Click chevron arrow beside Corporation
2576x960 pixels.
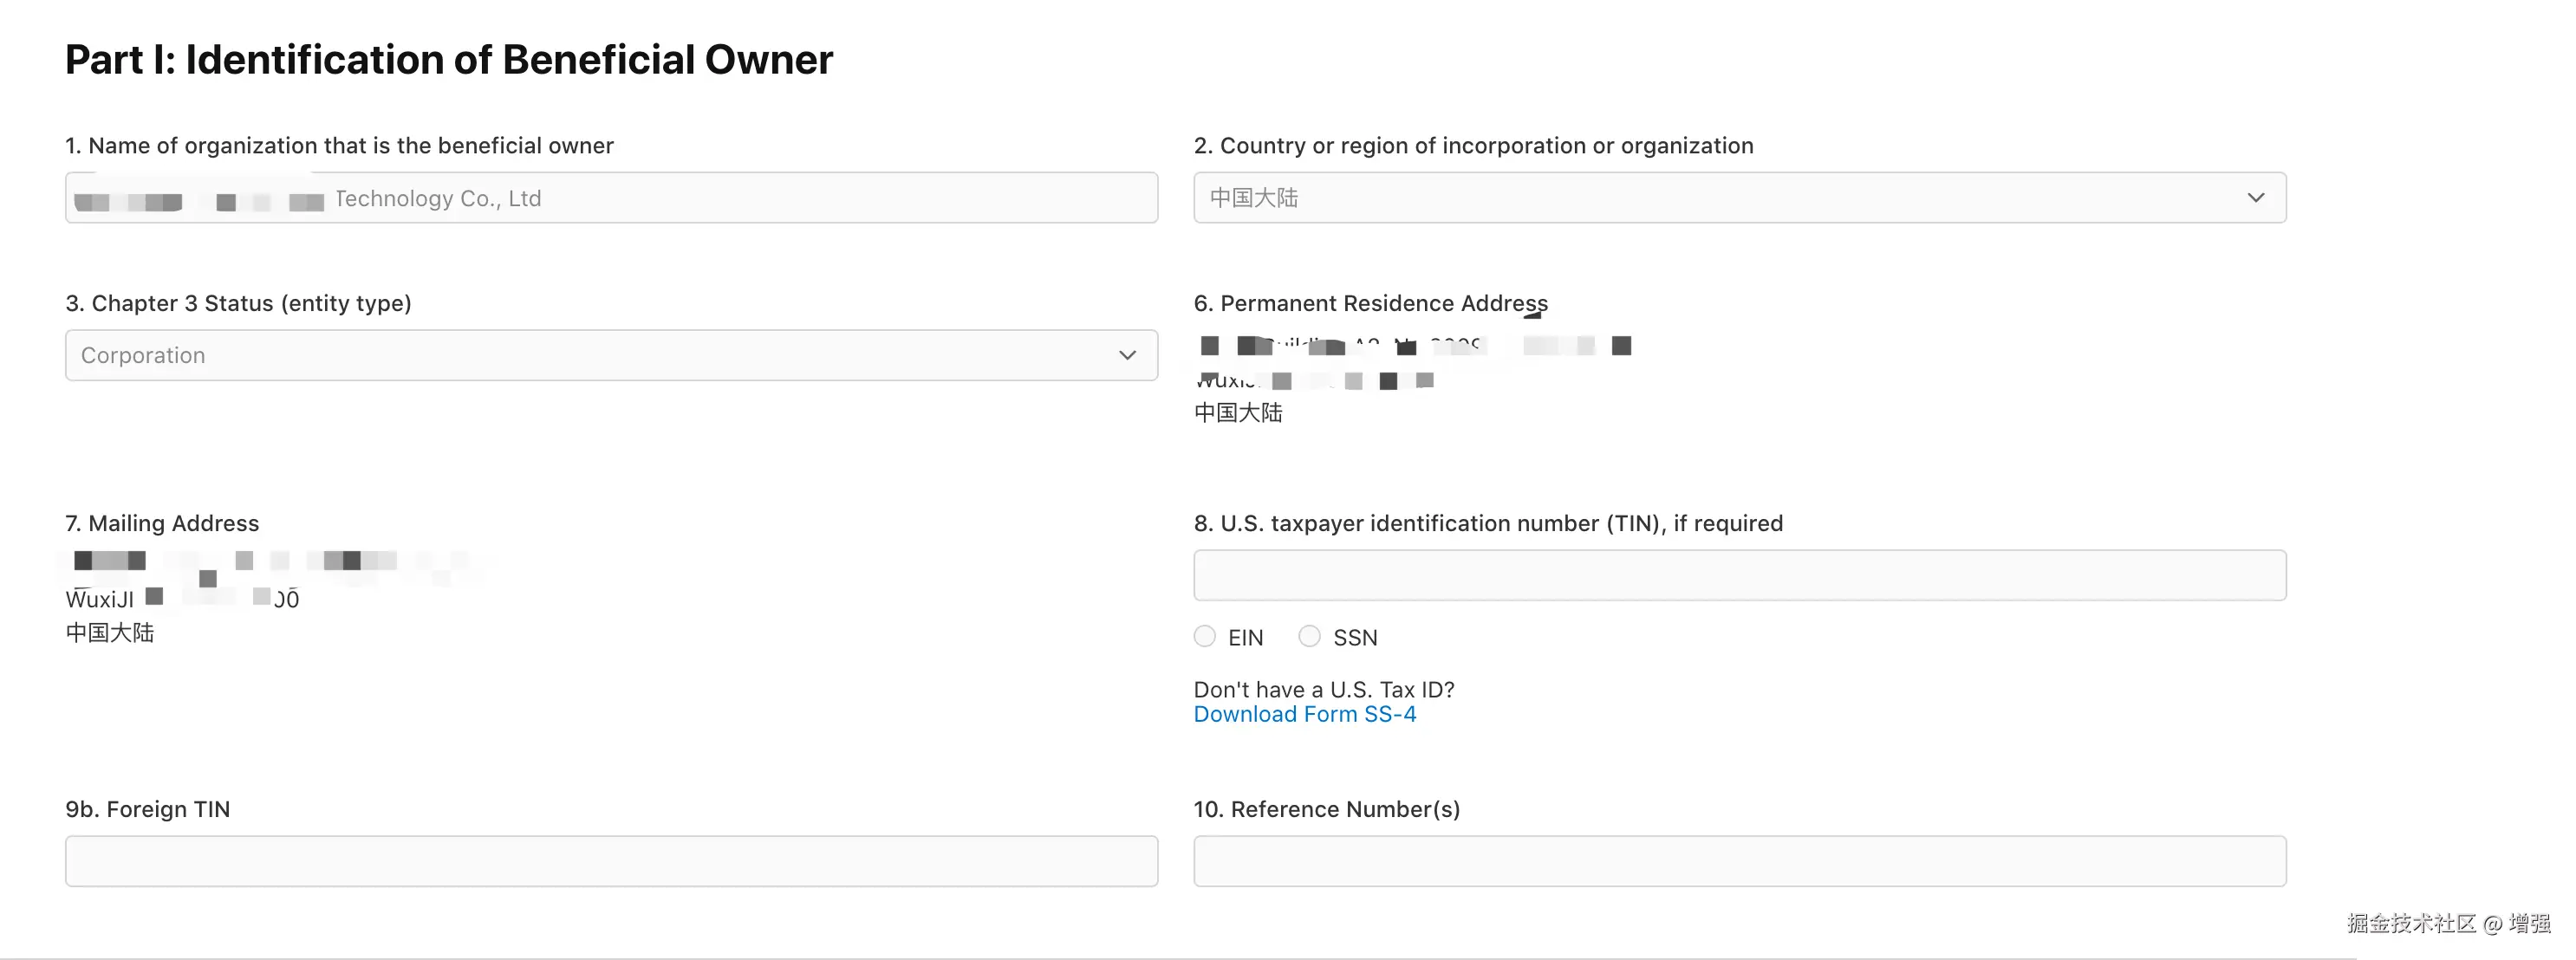tap(1127, 356)
